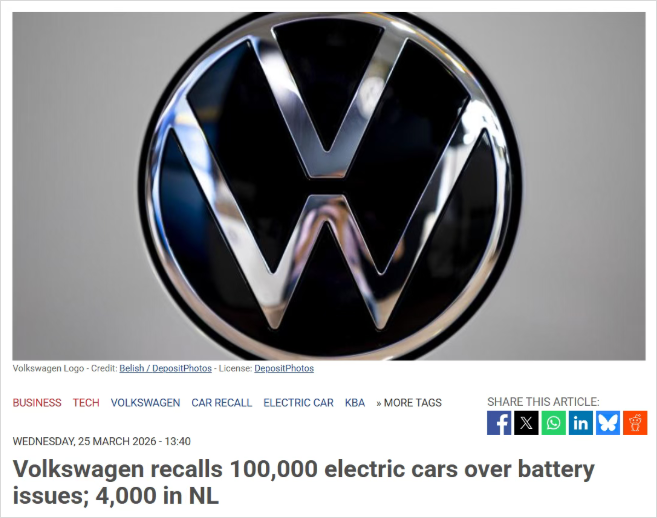Open the Car Recall tag
Image resolution: width=657 pixels, height=518 pixels.
click(x=222, y=403)
